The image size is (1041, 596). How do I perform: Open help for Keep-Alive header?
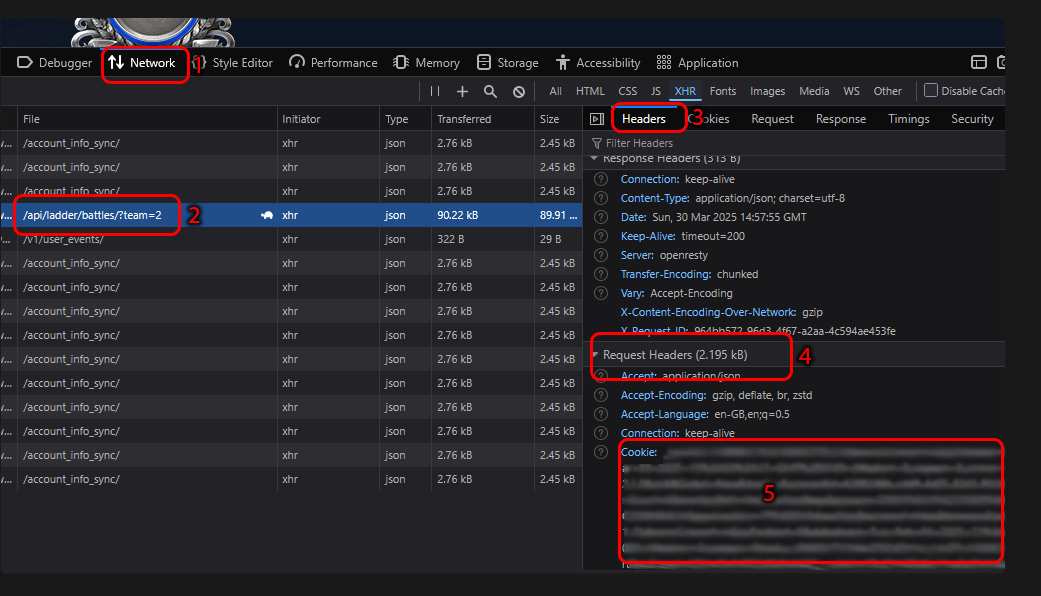(601, 236)
